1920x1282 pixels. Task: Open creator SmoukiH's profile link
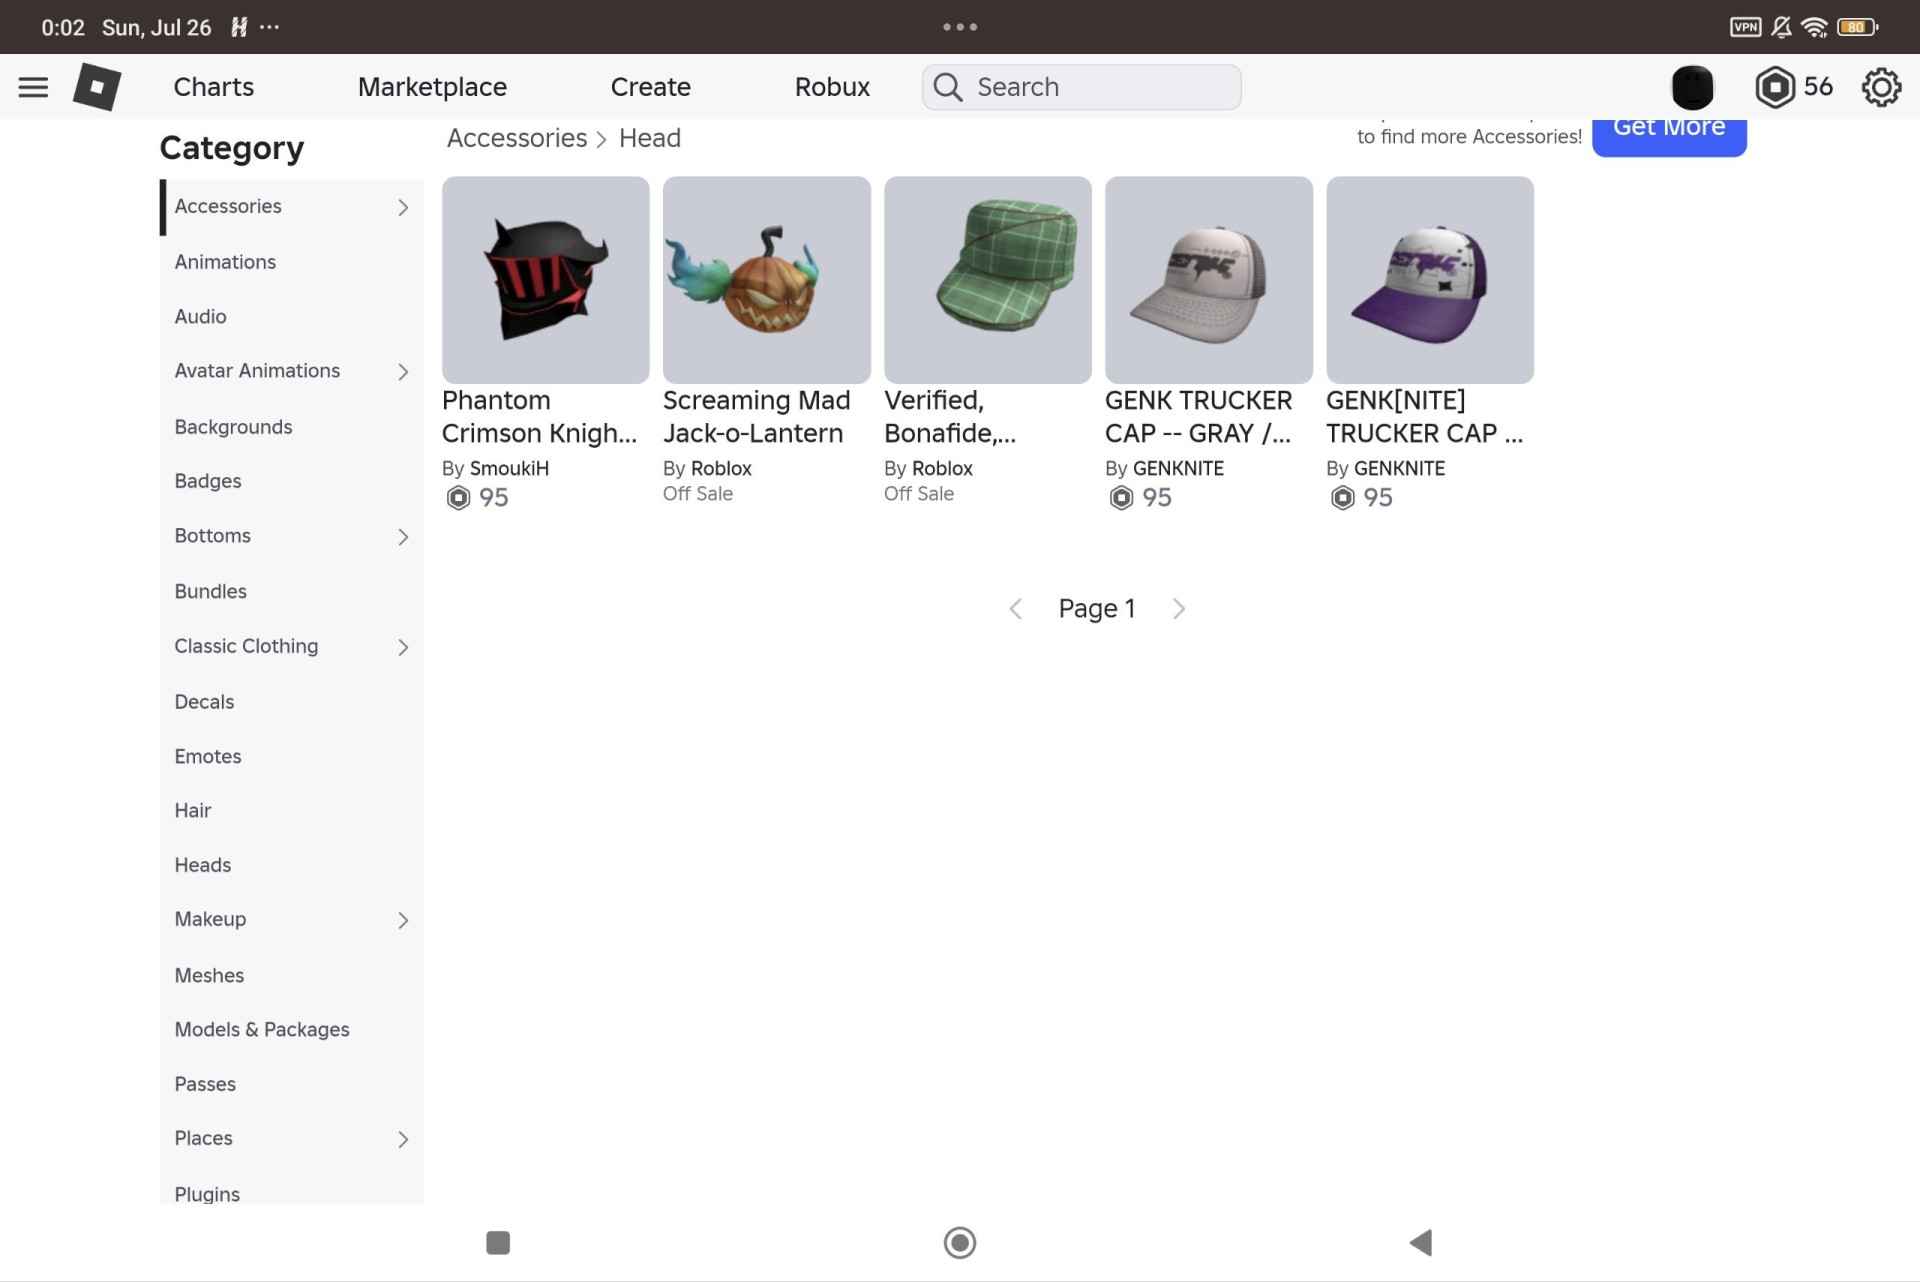[x=509, y=468]
